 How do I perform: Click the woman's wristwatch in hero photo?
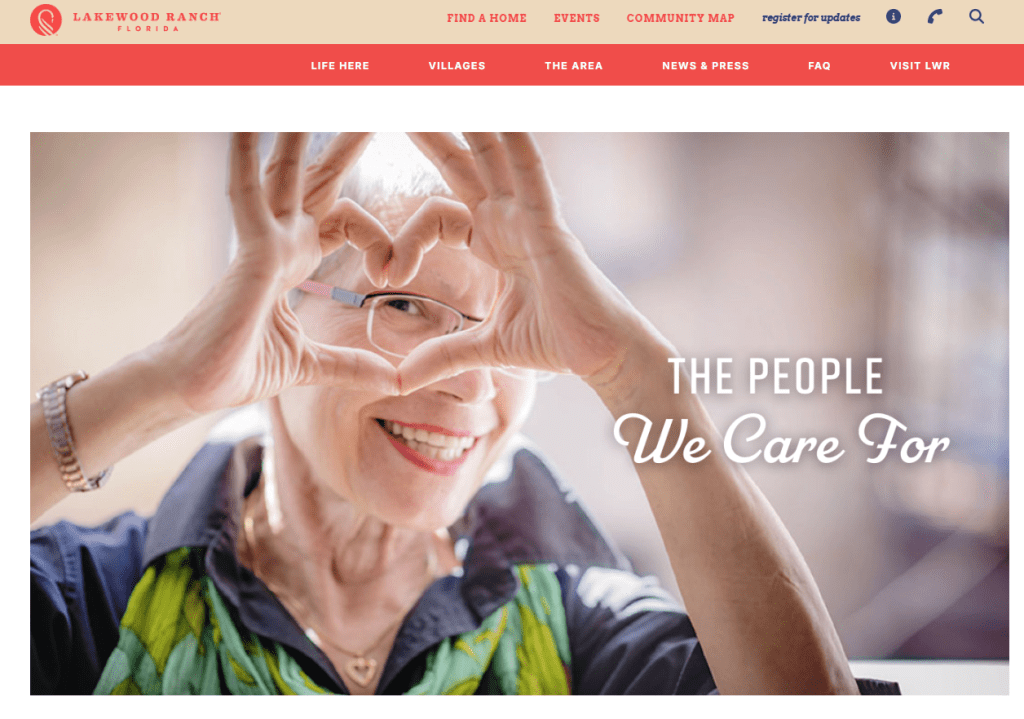click(x=65, y=432)
